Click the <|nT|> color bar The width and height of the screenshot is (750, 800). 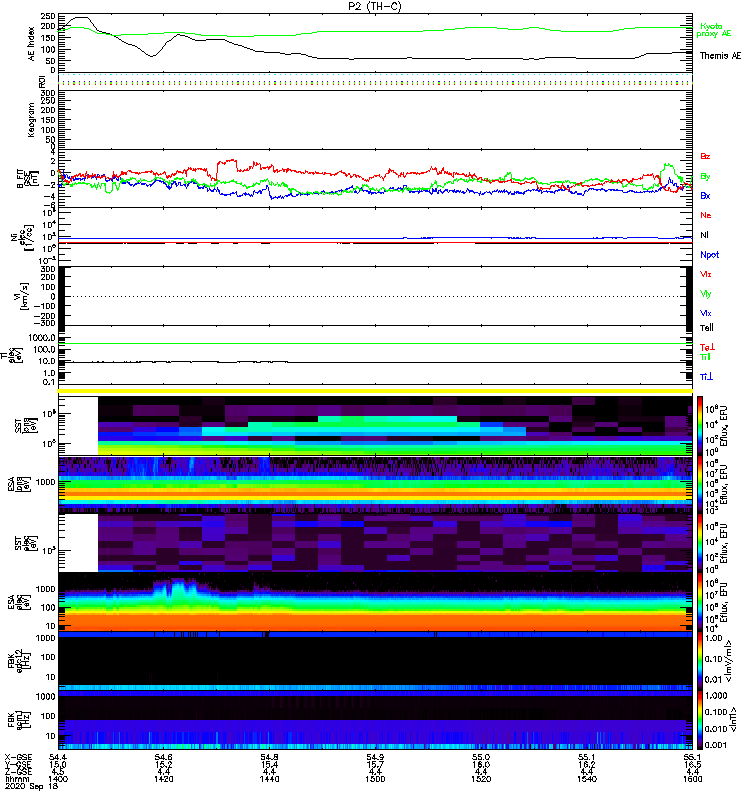point(700,719)
